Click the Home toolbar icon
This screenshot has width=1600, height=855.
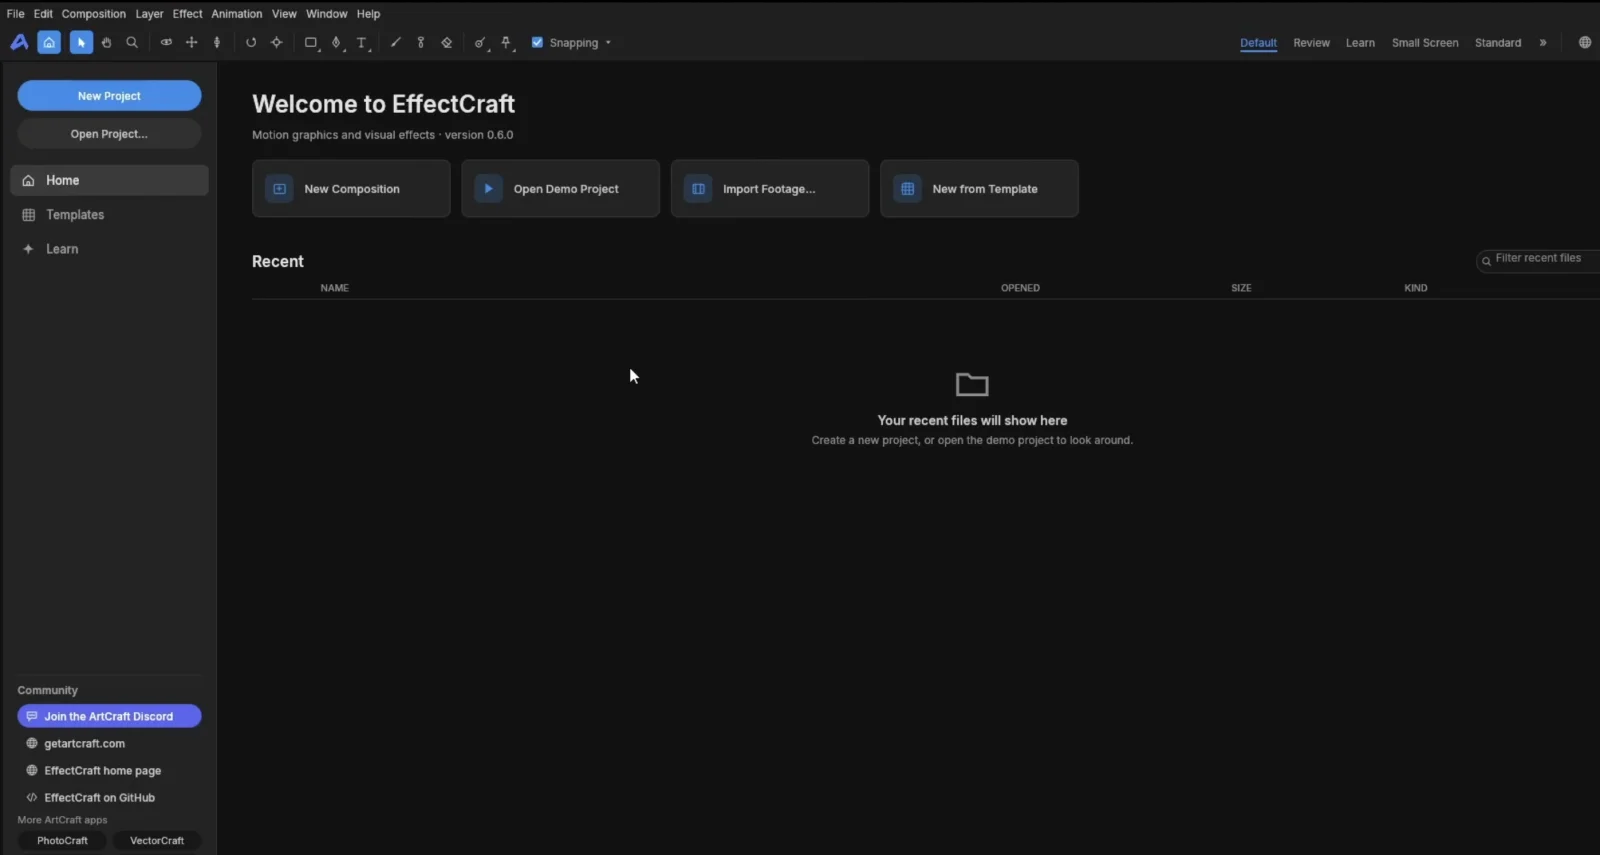(49, 42)
